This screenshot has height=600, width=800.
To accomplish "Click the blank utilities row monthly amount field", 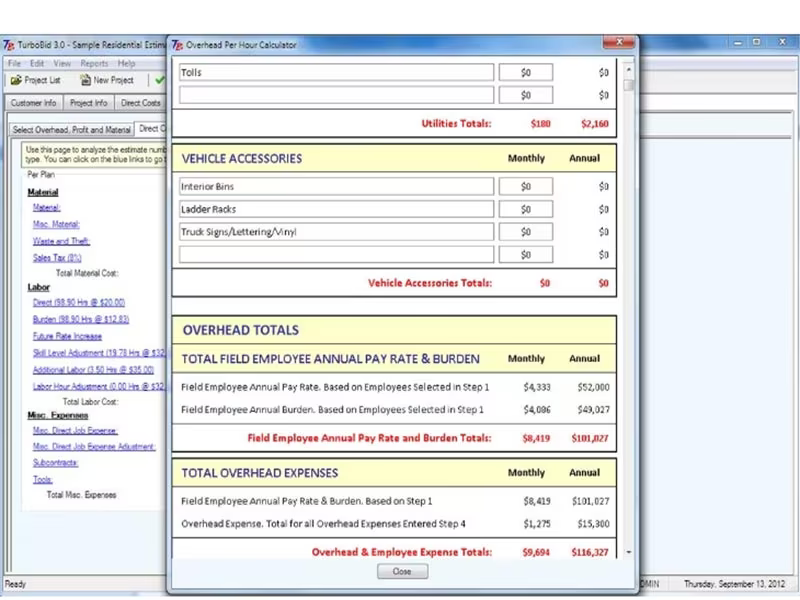I will 526,95.
